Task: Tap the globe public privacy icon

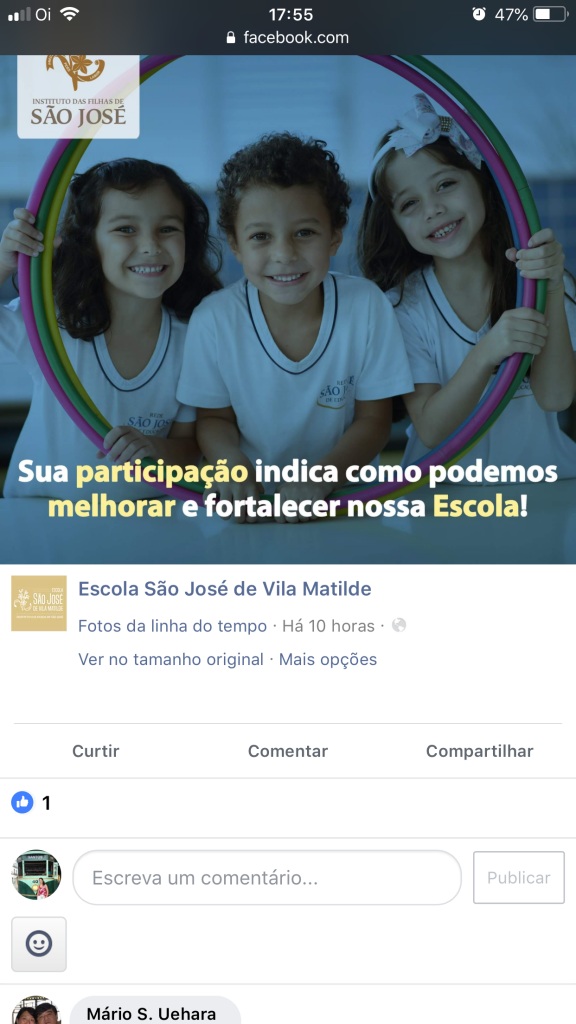Action: point(399,626)
